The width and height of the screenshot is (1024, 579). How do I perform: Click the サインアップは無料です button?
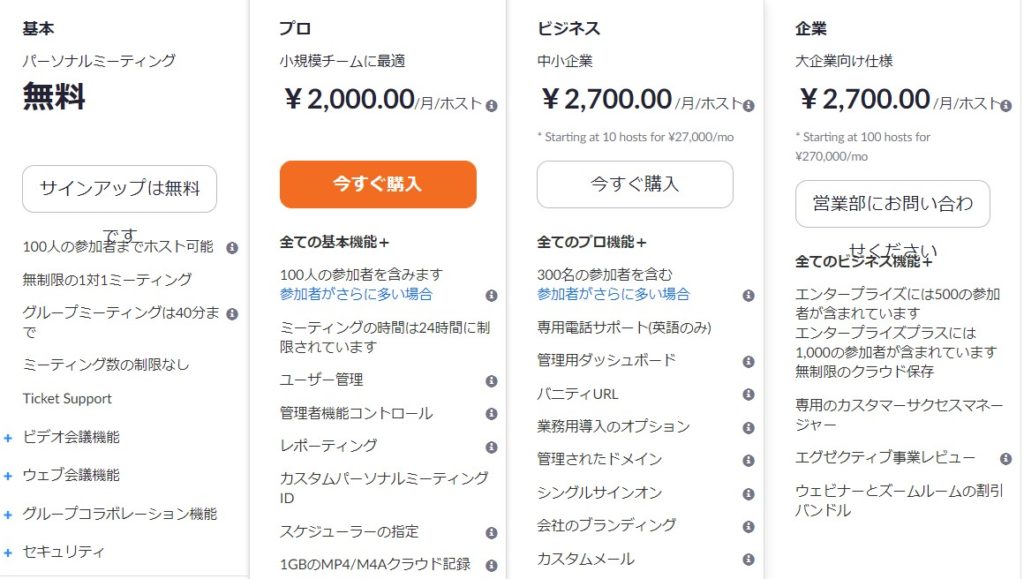point(119,189)
